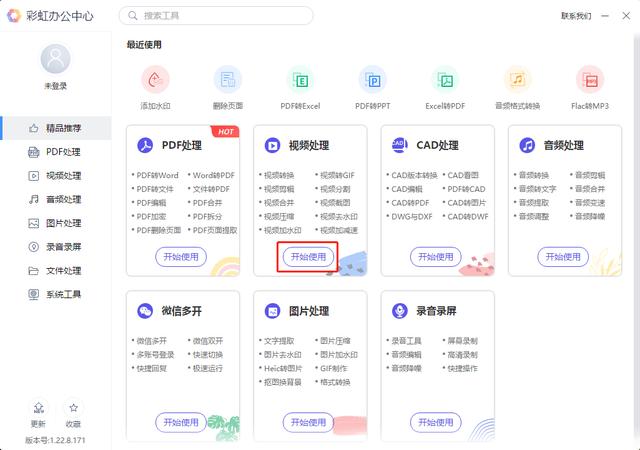Click the 录音录屏 card microphone icon

[400, 311]
